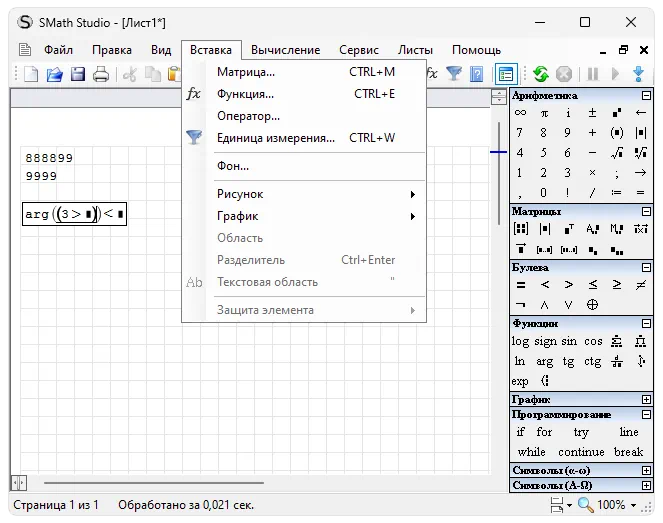Collapse the Булева panel
Screen dimensions: 663x523
coord(646,268)
